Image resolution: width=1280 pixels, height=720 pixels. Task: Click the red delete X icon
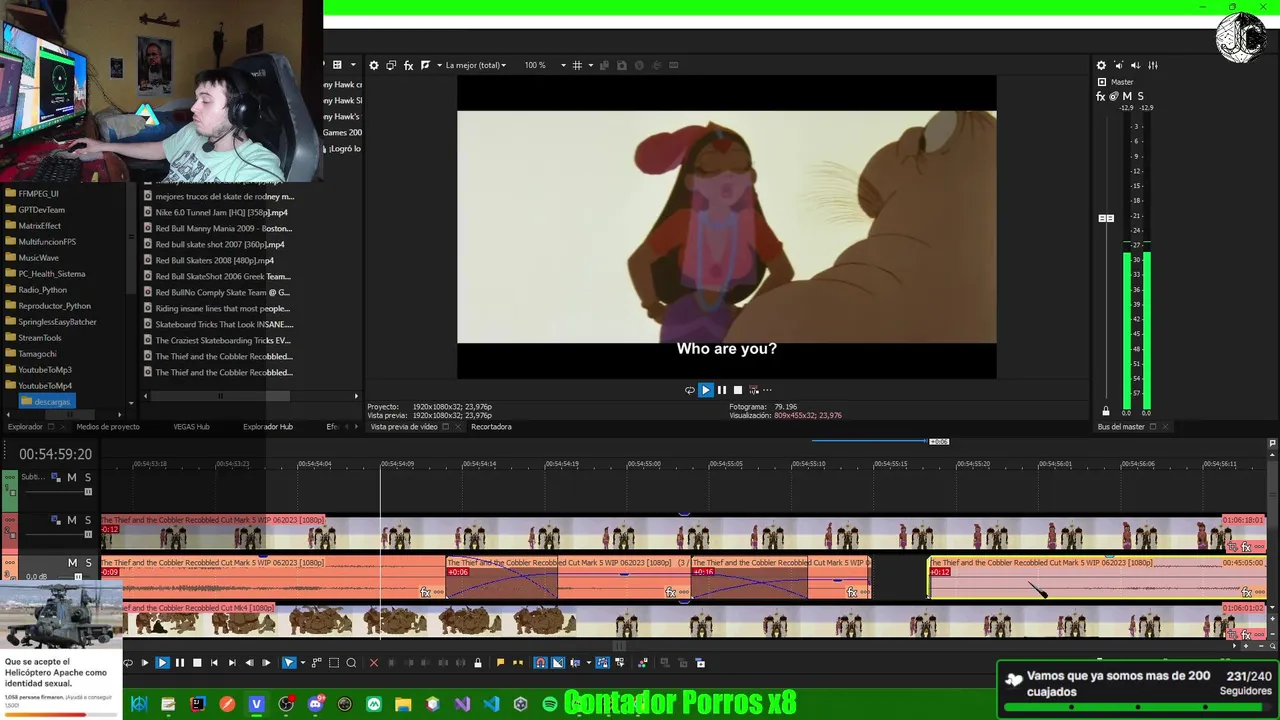coord(374,662)
